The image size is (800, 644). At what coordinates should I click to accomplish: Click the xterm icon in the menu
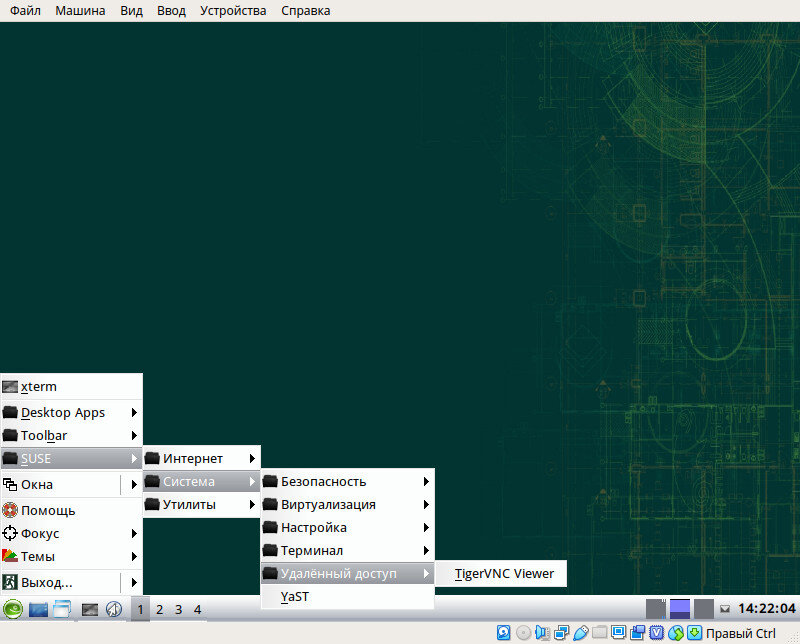tap(10, 386)
